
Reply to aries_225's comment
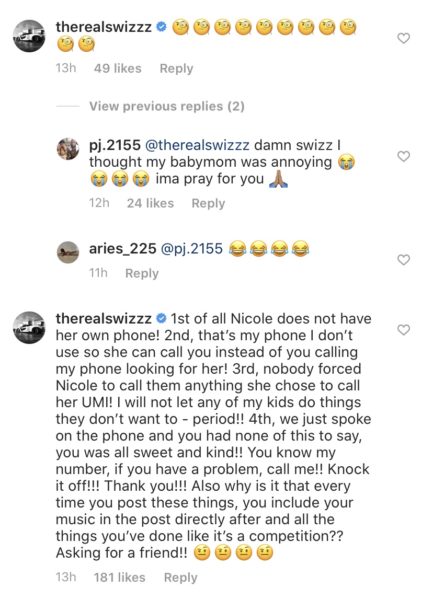[142, 273]
